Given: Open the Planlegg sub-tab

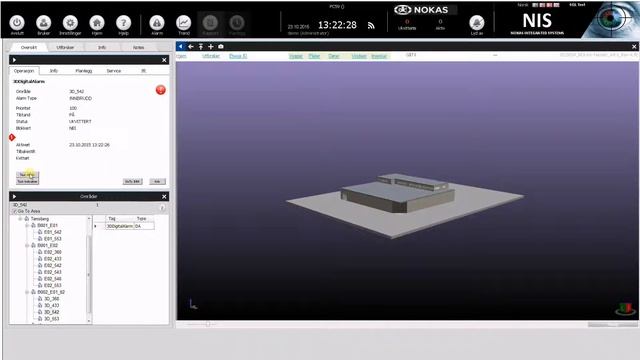Looking at the screenshot, I should 83,71.
